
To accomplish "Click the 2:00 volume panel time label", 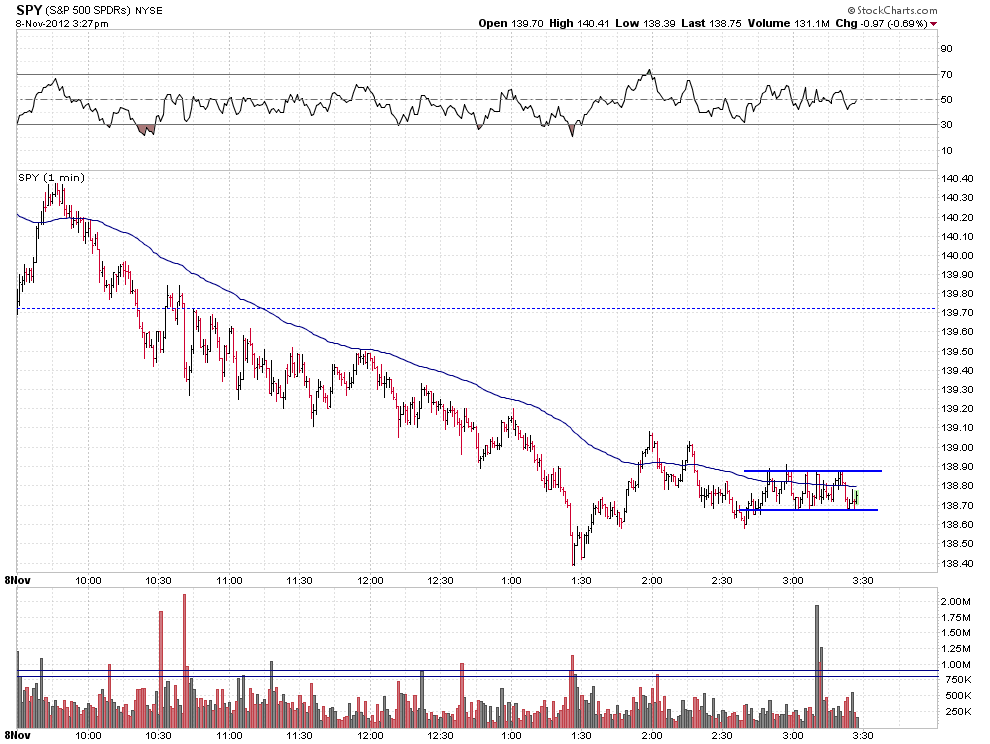I will (652, 735).
